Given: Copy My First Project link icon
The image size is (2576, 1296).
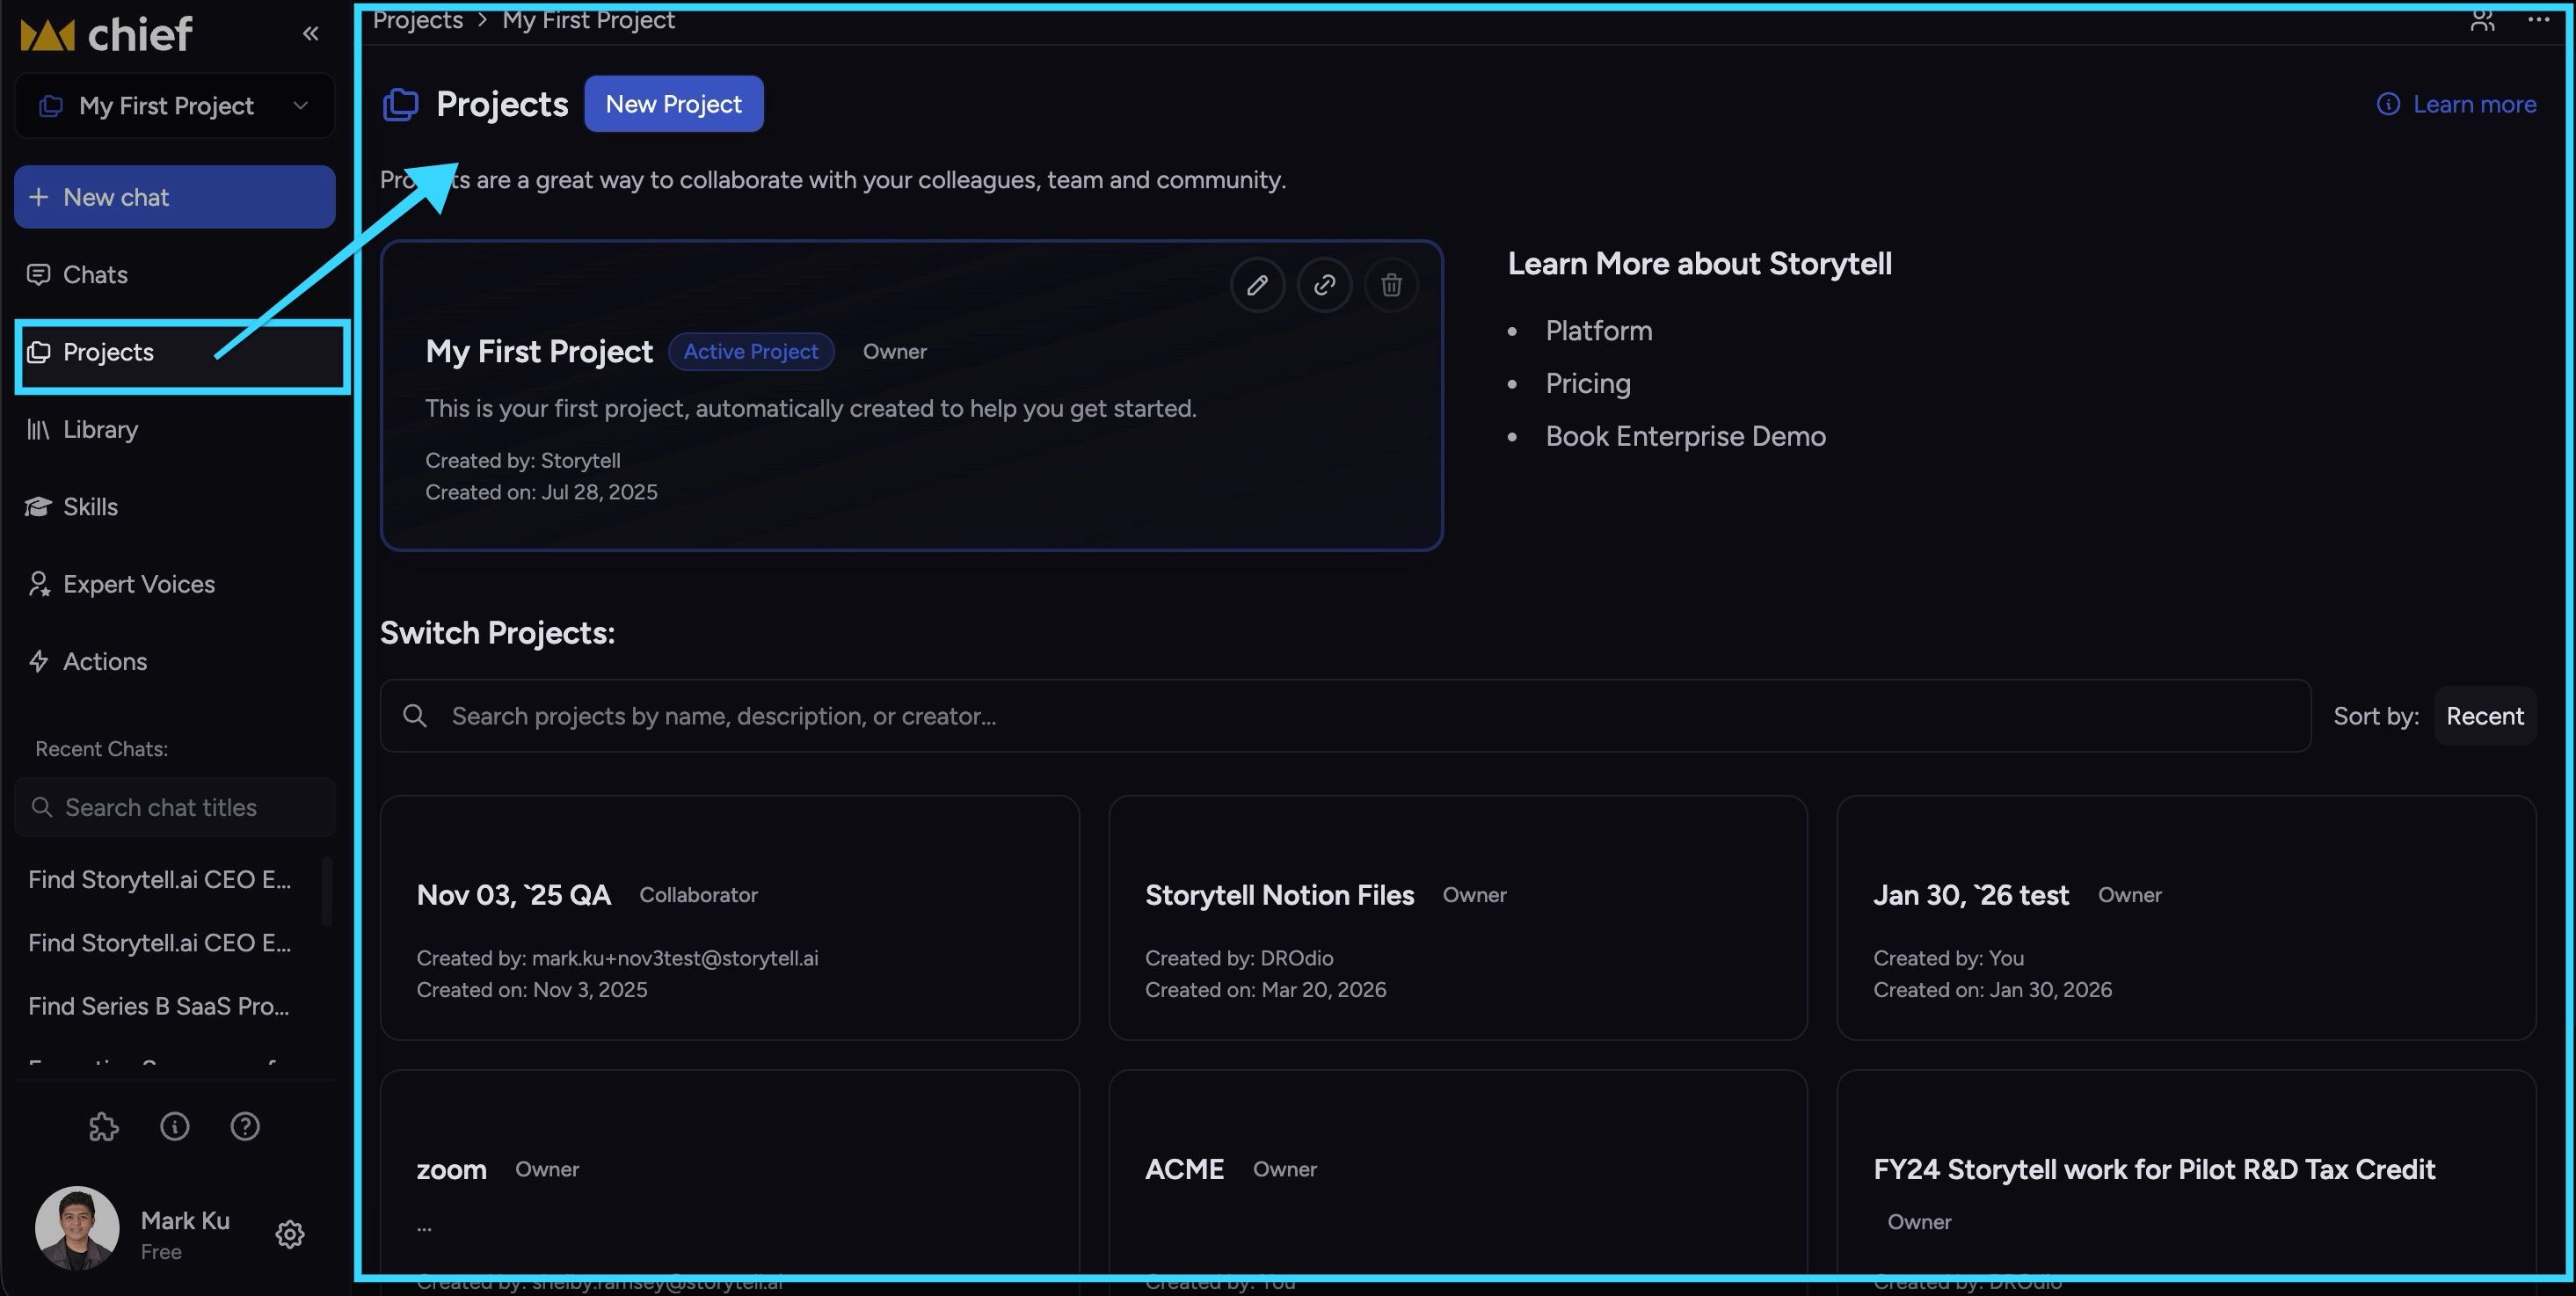Looking at the screenshot, I should [1324, 285].
